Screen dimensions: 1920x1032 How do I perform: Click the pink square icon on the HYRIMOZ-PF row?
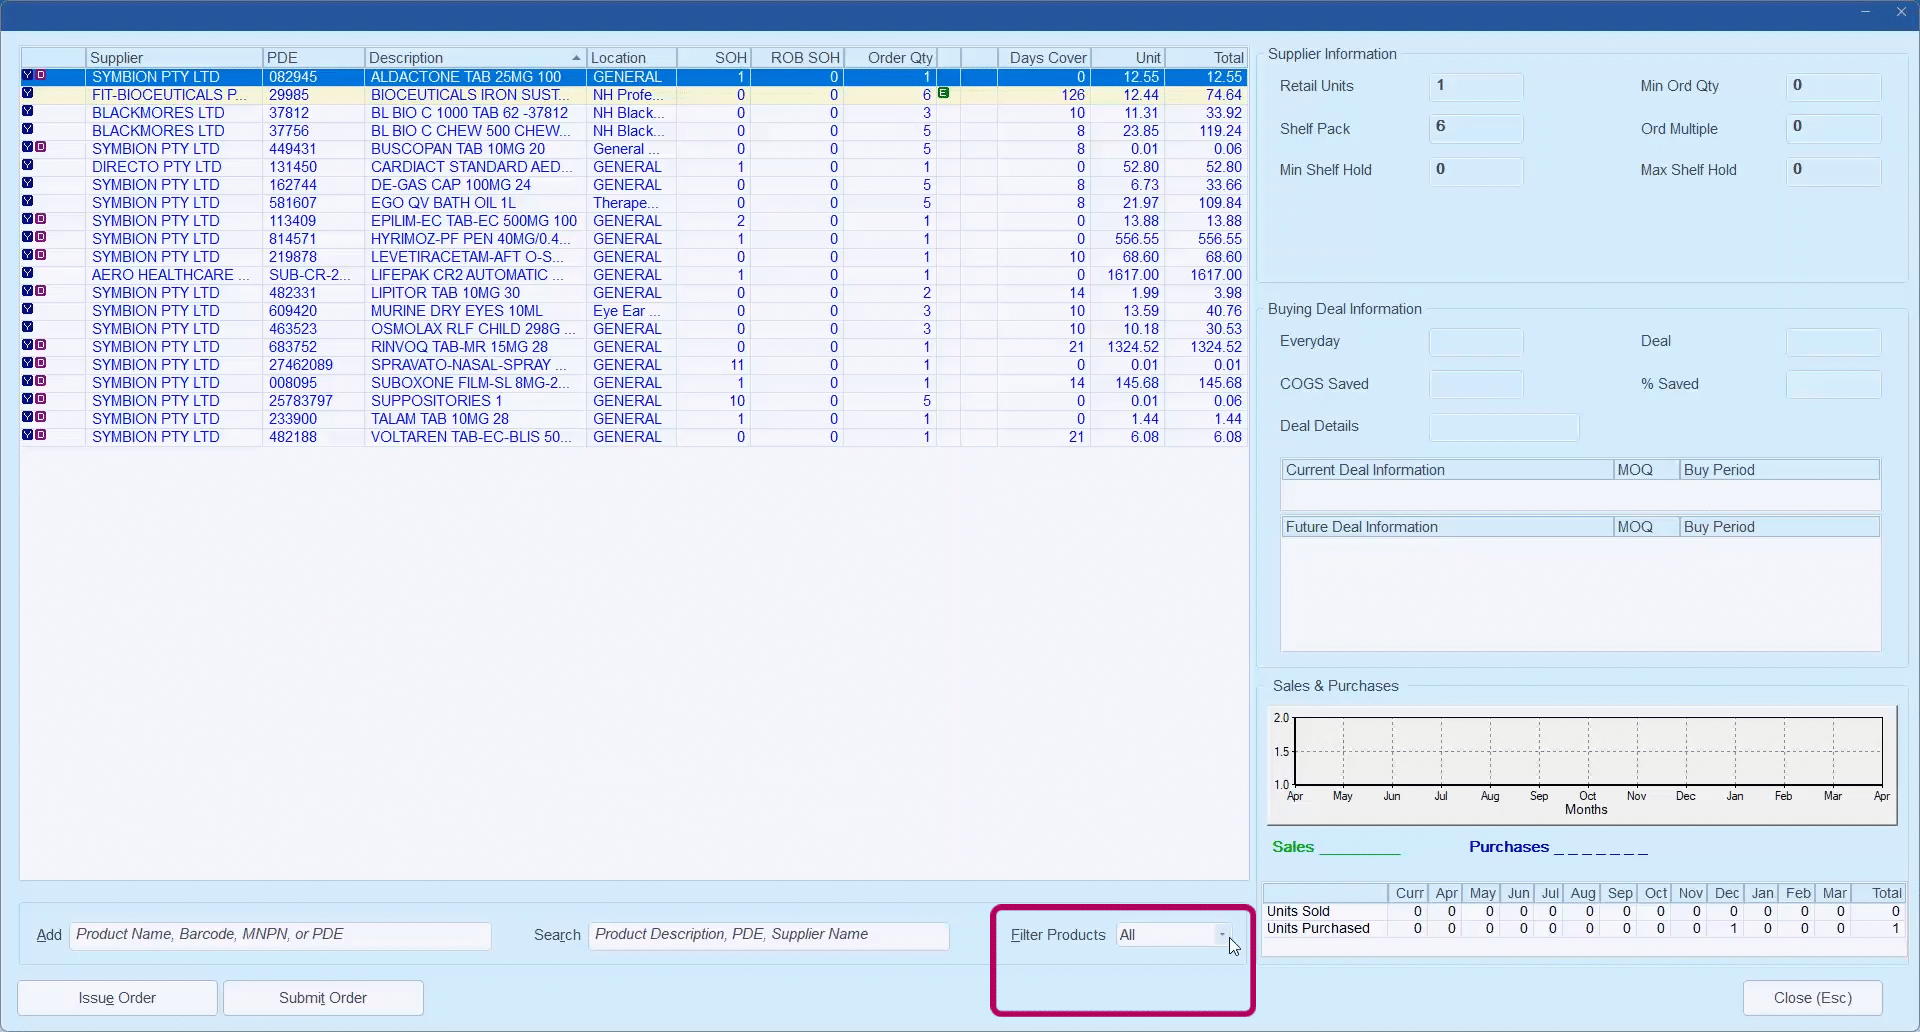point(41,237)
